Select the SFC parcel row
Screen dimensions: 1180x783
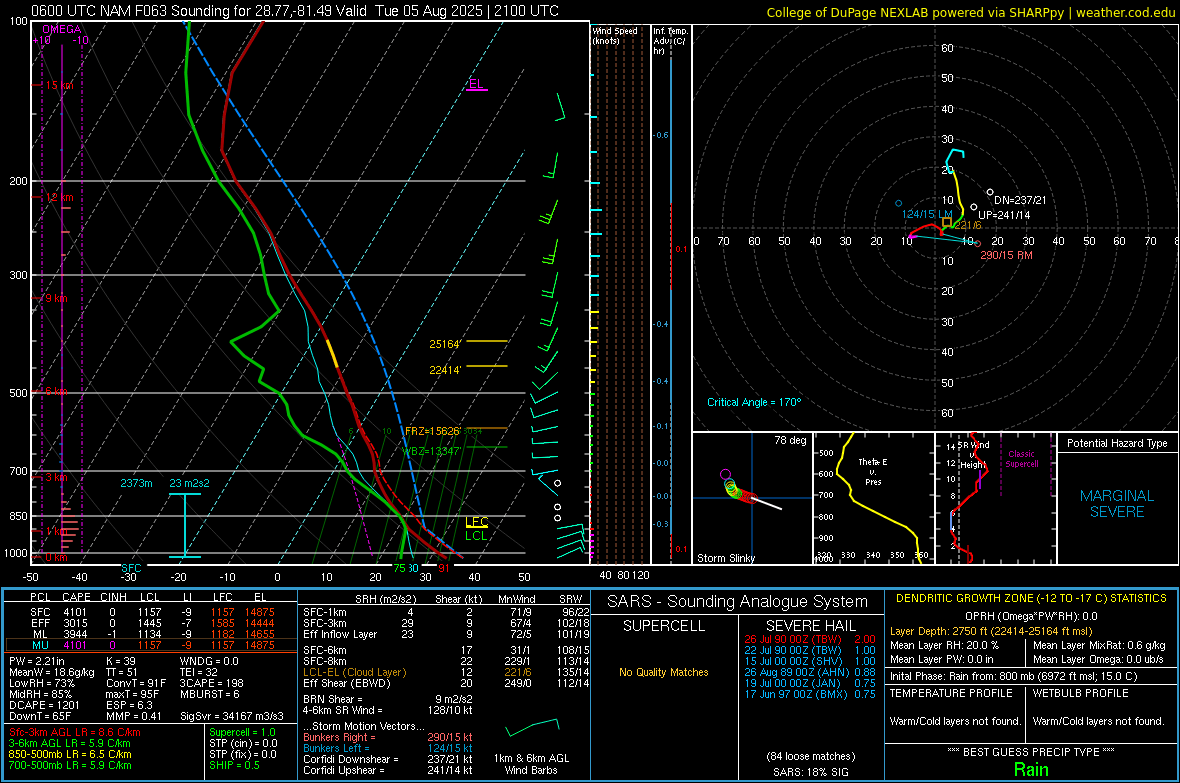[x=151, y=612]
